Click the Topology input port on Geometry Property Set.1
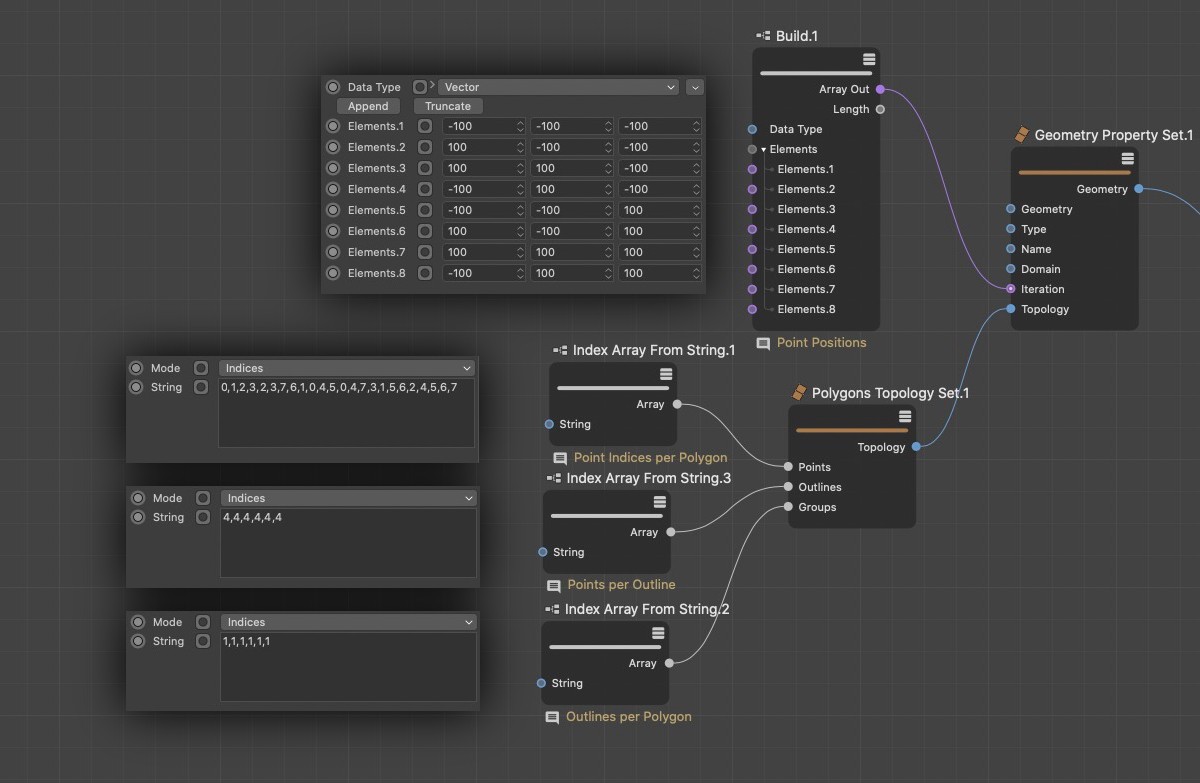The image size is (1200, 783). coord(1011,309)
